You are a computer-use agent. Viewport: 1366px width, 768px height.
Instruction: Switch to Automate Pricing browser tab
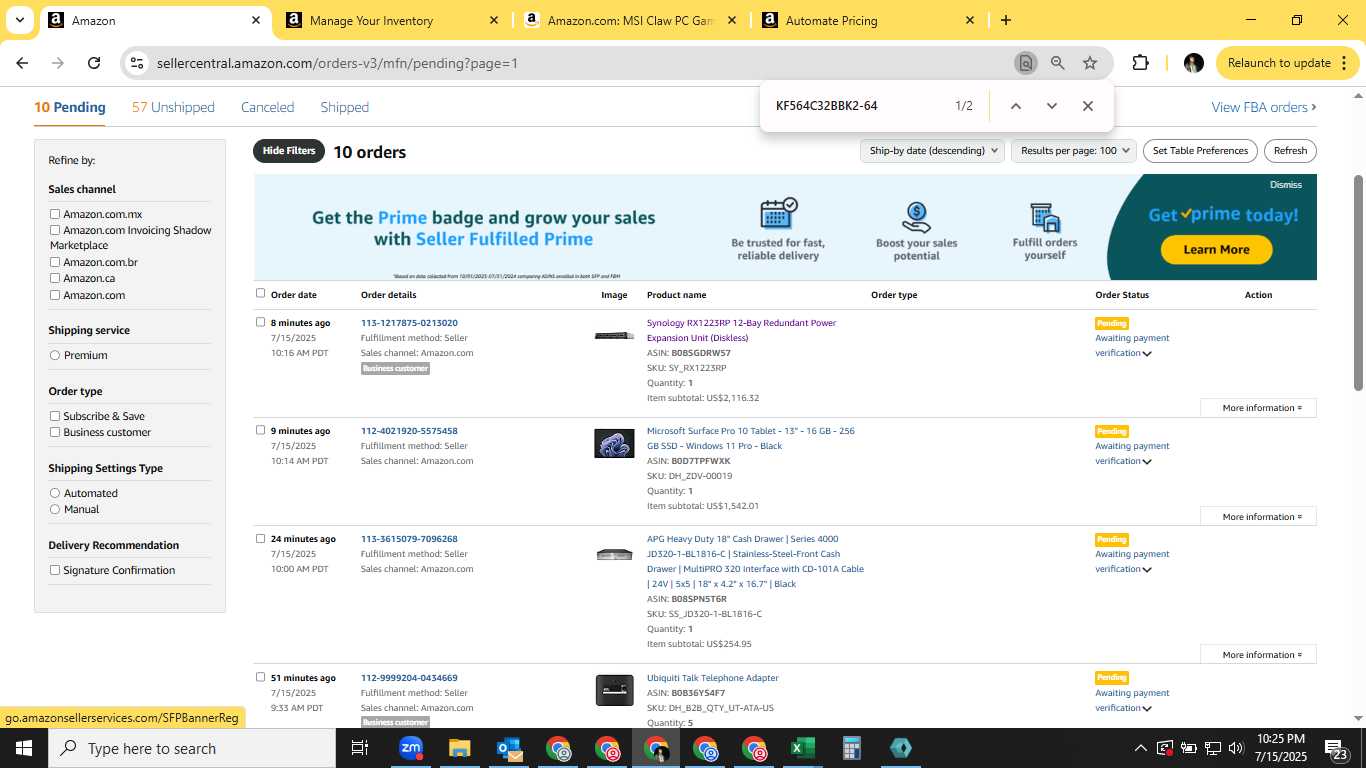coord(866,20)
